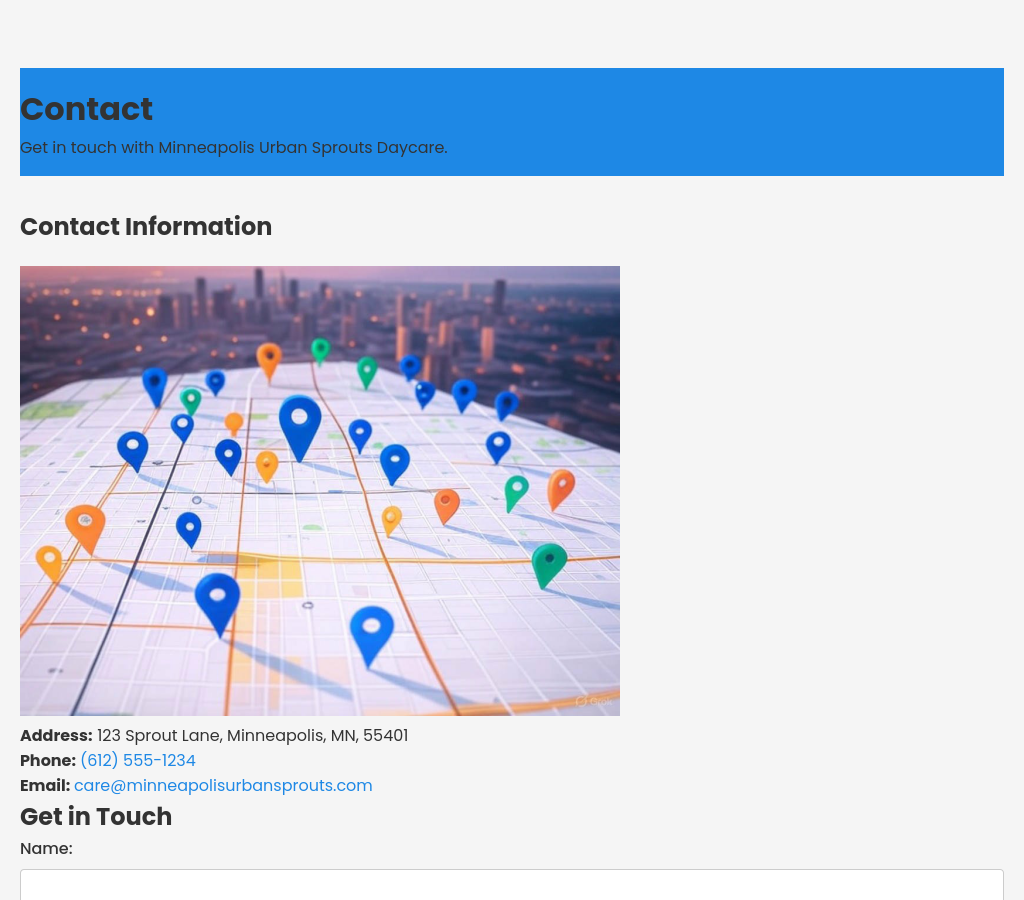This screenshot has width=1024, height=900.
Task: Click the Get in Touch heading
Action: point(96,817)
